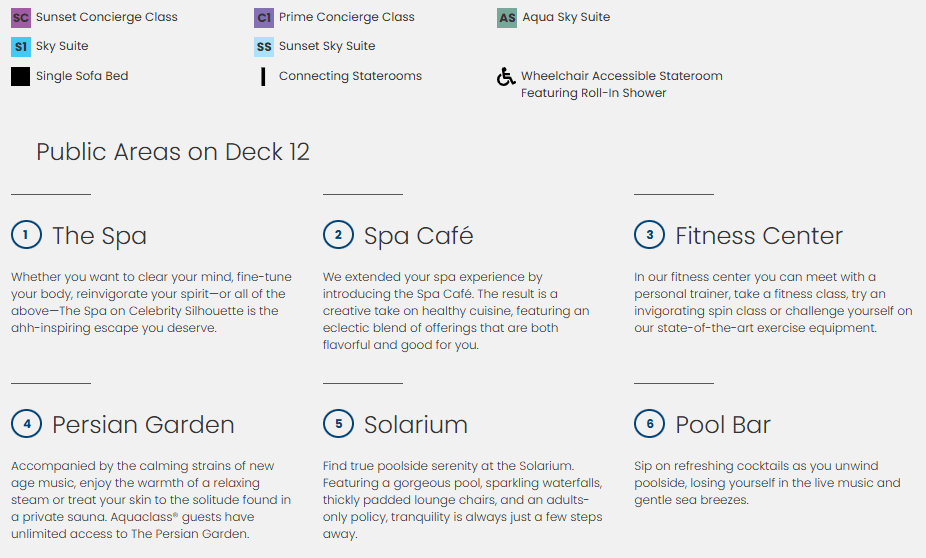926x558 pixels.
Task: Select the number 2 circle beside Spa Café
Action: pos(338,235)
